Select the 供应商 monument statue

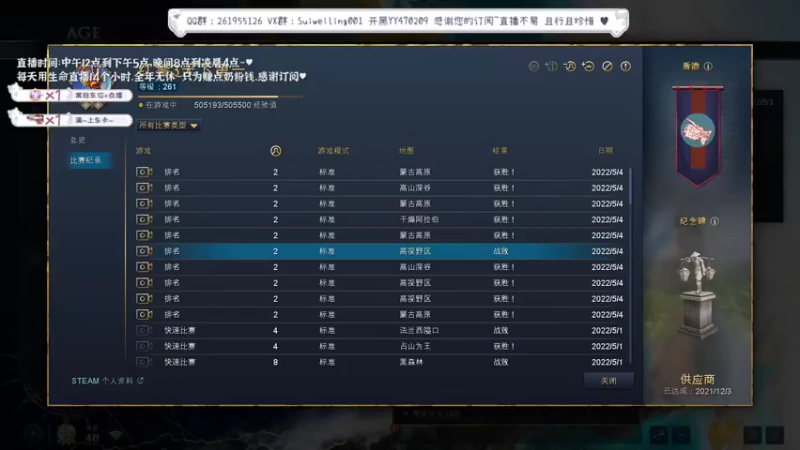[697, 295]
